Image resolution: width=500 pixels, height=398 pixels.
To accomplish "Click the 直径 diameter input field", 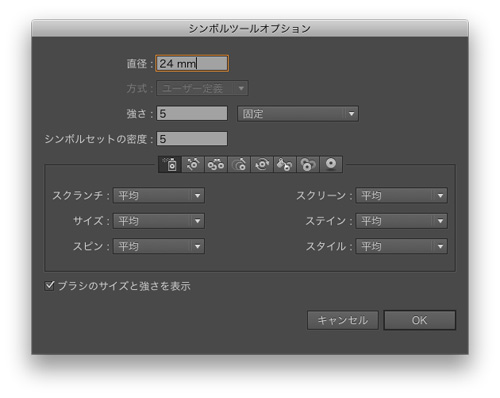I will coord(192,63).
